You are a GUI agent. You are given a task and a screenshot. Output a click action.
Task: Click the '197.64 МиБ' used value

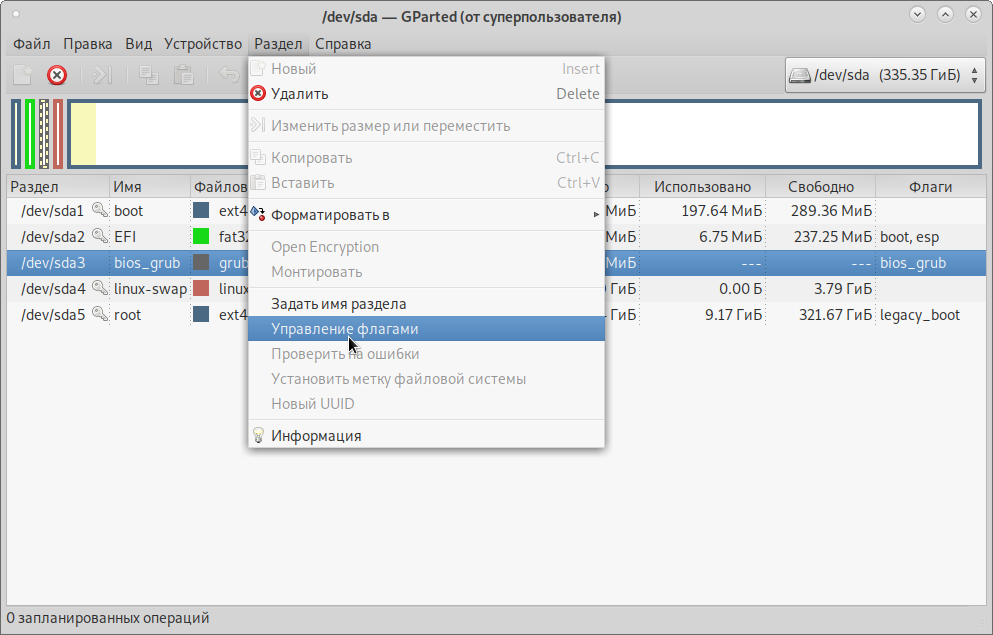[721, 211]
